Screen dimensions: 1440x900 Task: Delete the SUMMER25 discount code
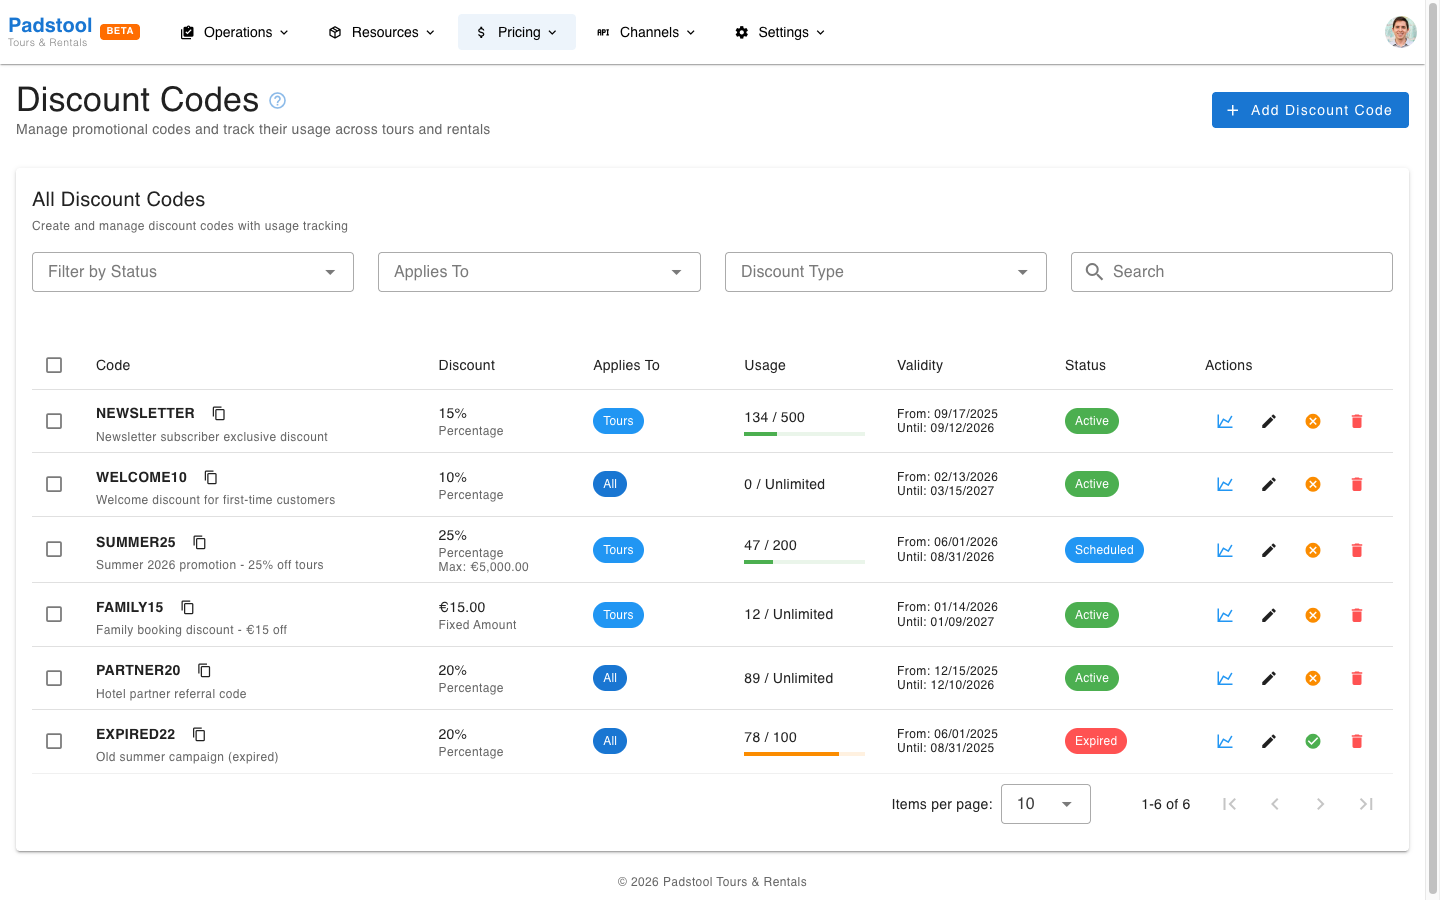point(1357,550)
